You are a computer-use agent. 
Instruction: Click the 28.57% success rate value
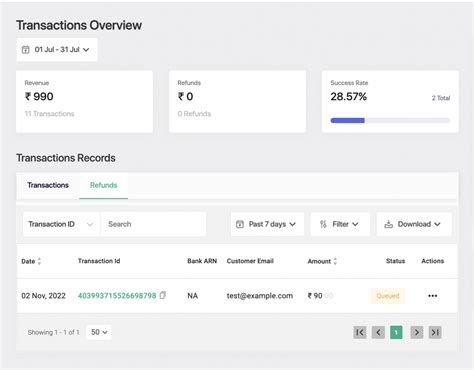(x=349, y=97)
